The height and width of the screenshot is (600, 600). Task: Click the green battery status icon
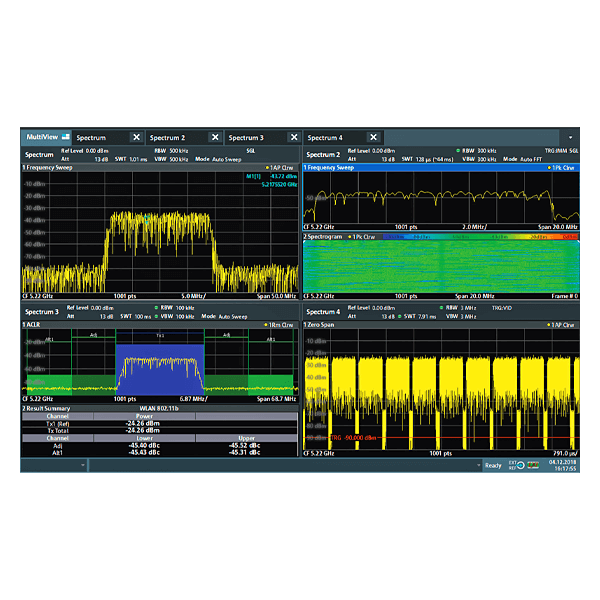click(x=533, y=465)
